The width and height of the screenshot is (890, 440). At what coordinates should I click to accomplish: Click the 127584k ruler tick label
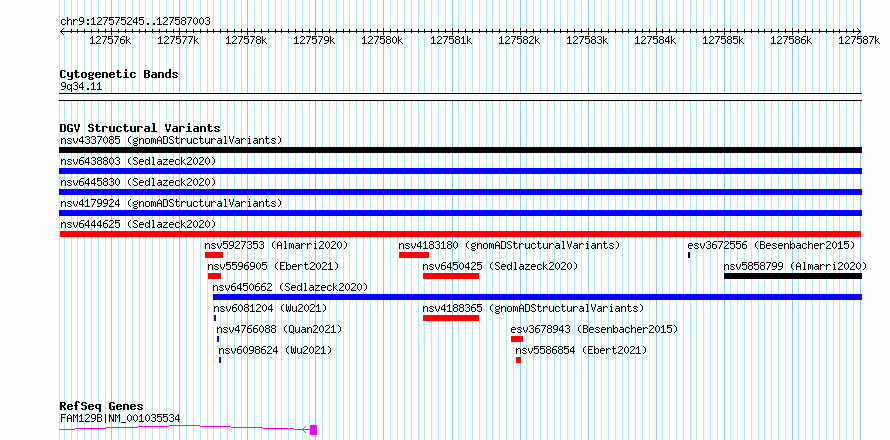pyautogui.click(x=656, y=40)
